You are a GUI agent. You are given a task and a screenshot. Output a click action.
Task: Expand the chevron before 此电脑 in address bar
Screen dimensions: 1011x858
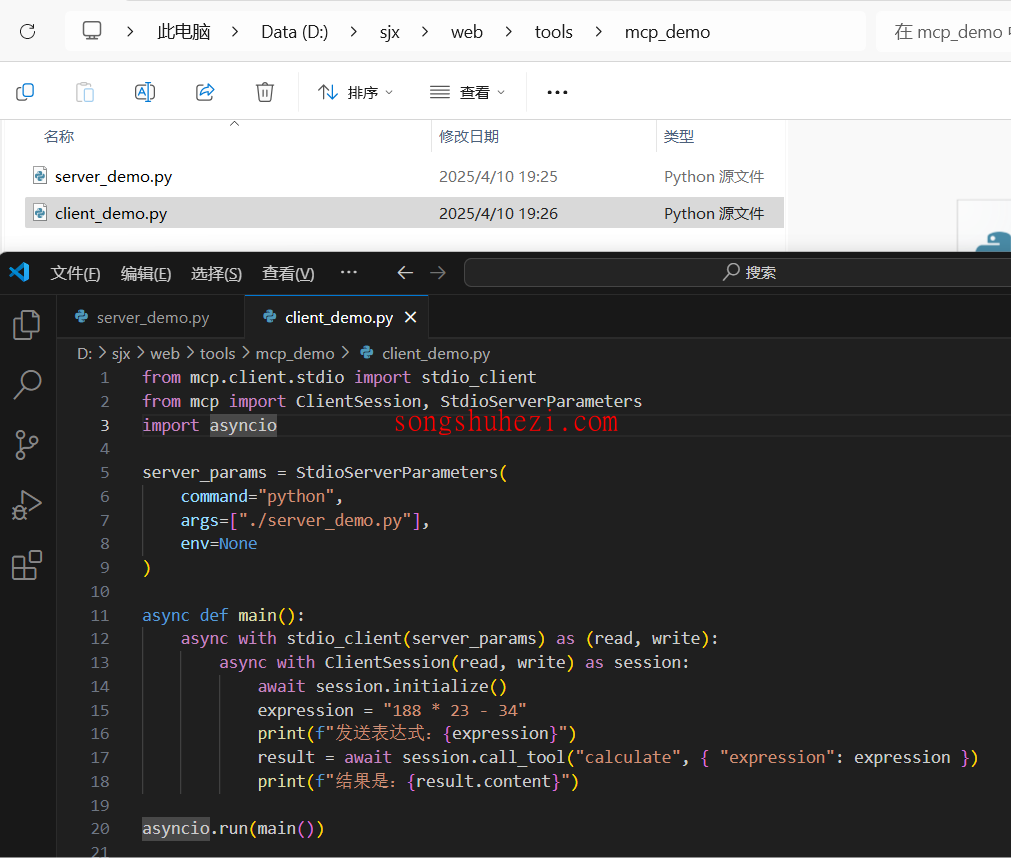[x=130, y=32]
